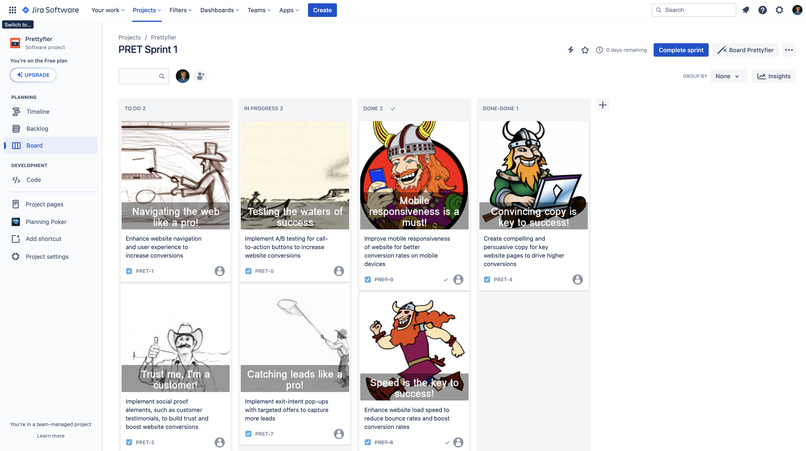The height and width of the screenshot is (451, 806).
Task: Click the Prettyfier breadcrumb link
Action: pyautogui.click(x=163, y=38)
